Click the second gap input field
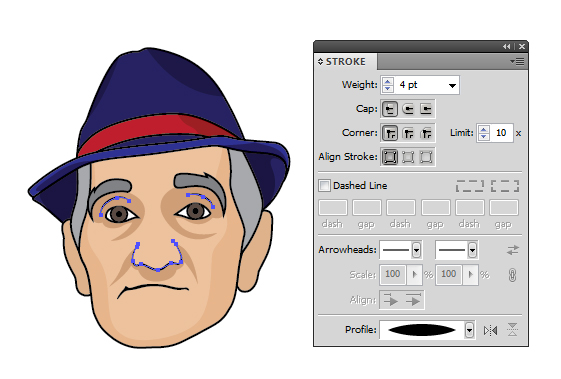561x379 pixels. pos(435,208)
